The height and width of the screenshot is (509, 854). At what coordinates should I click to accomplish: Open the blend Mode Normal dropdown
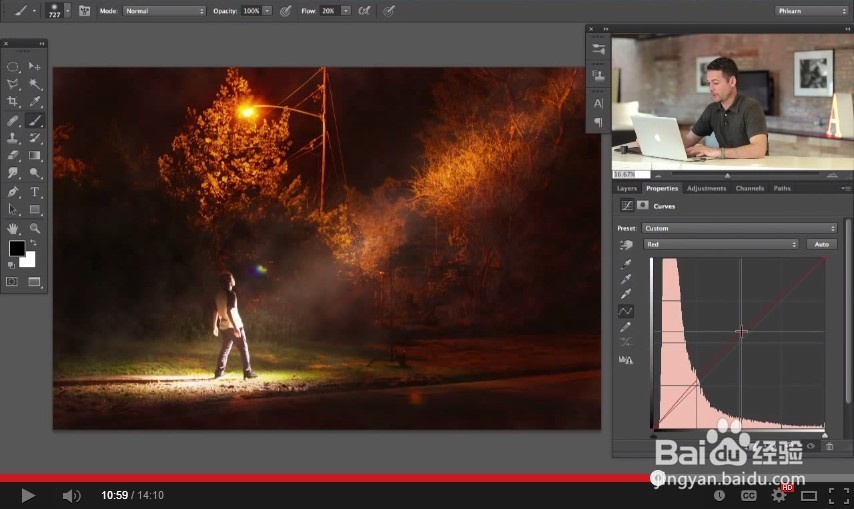coord(164,11)
